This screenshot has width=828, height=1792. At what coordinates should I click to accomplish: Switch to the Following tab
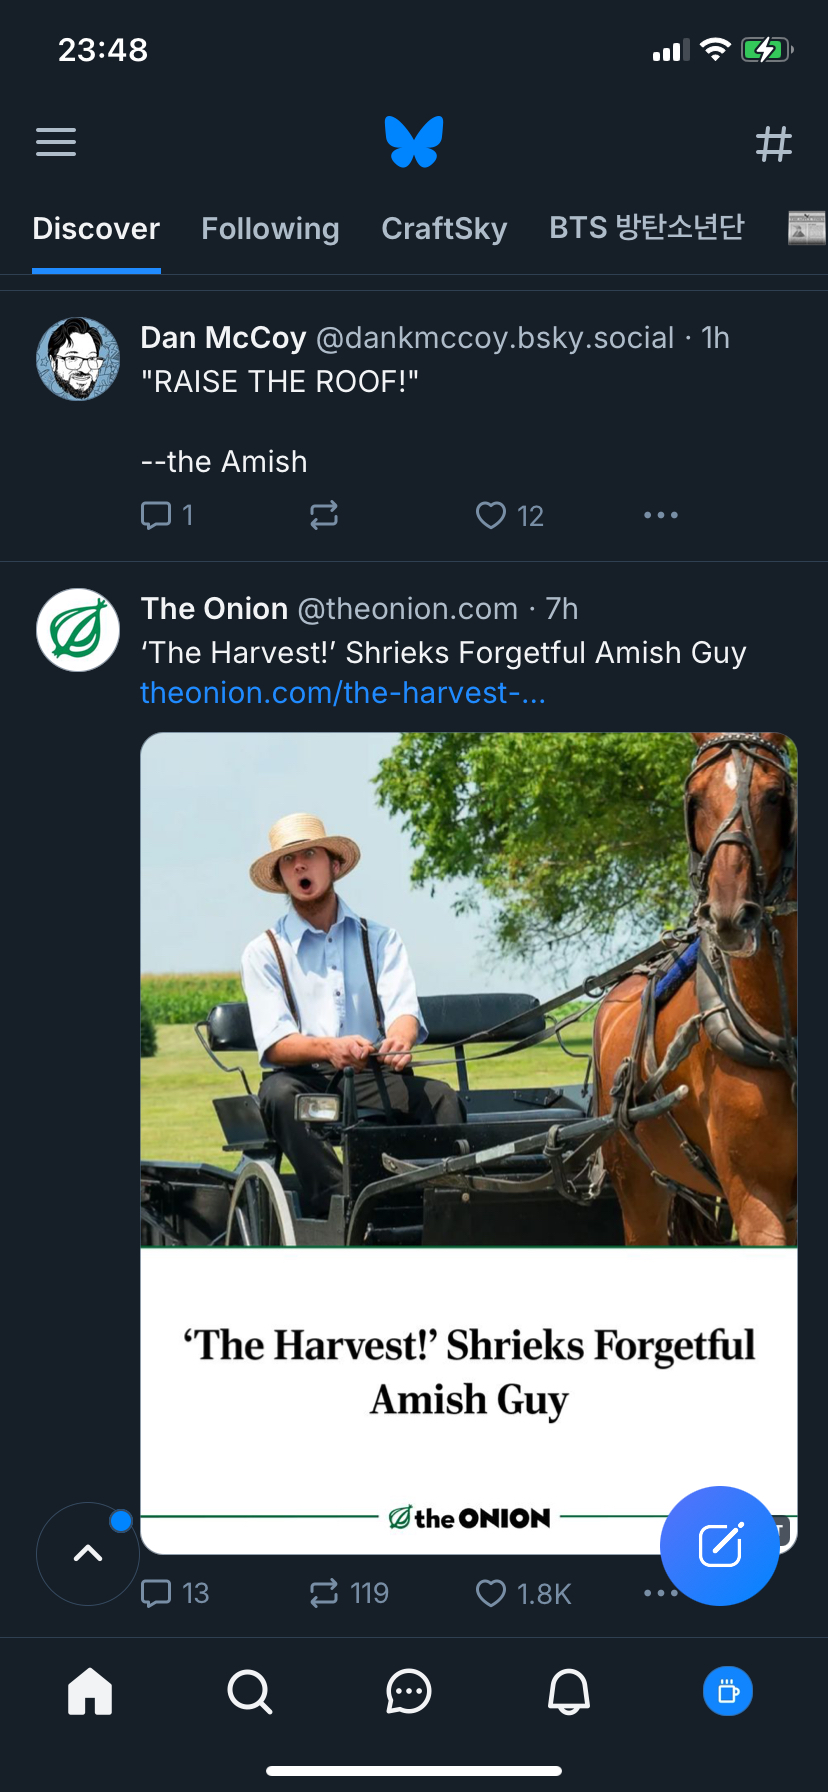click(x=270, y=229)
